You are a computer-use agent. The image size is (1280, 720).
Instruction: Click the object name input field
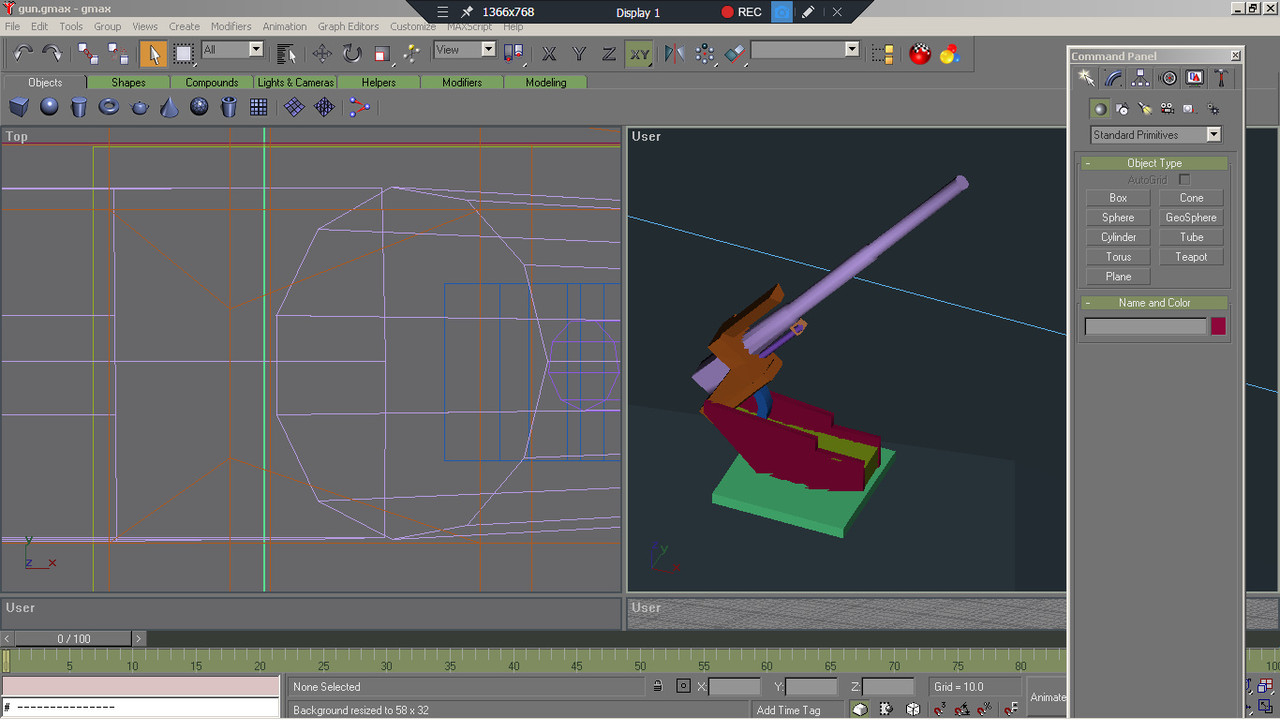pyautogui.click(x=1146, y=326)
